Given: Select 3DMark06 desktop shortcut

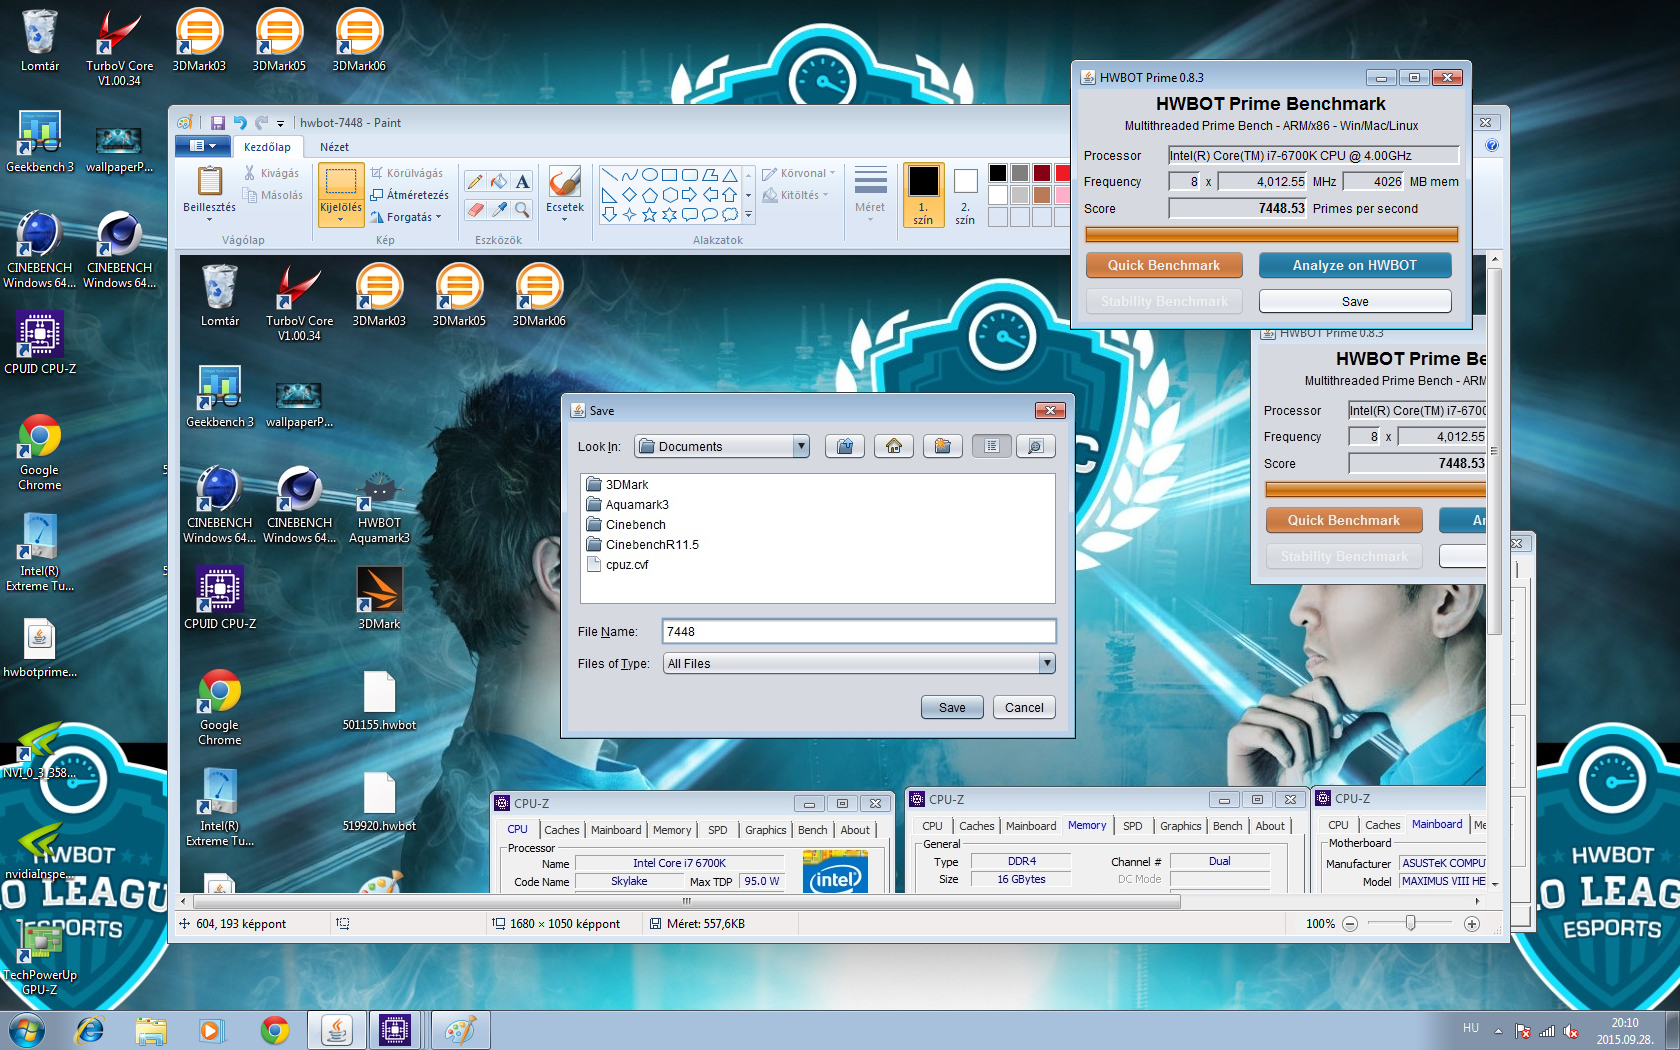Looking at the screenshot, I should click(x=359, y=40).
